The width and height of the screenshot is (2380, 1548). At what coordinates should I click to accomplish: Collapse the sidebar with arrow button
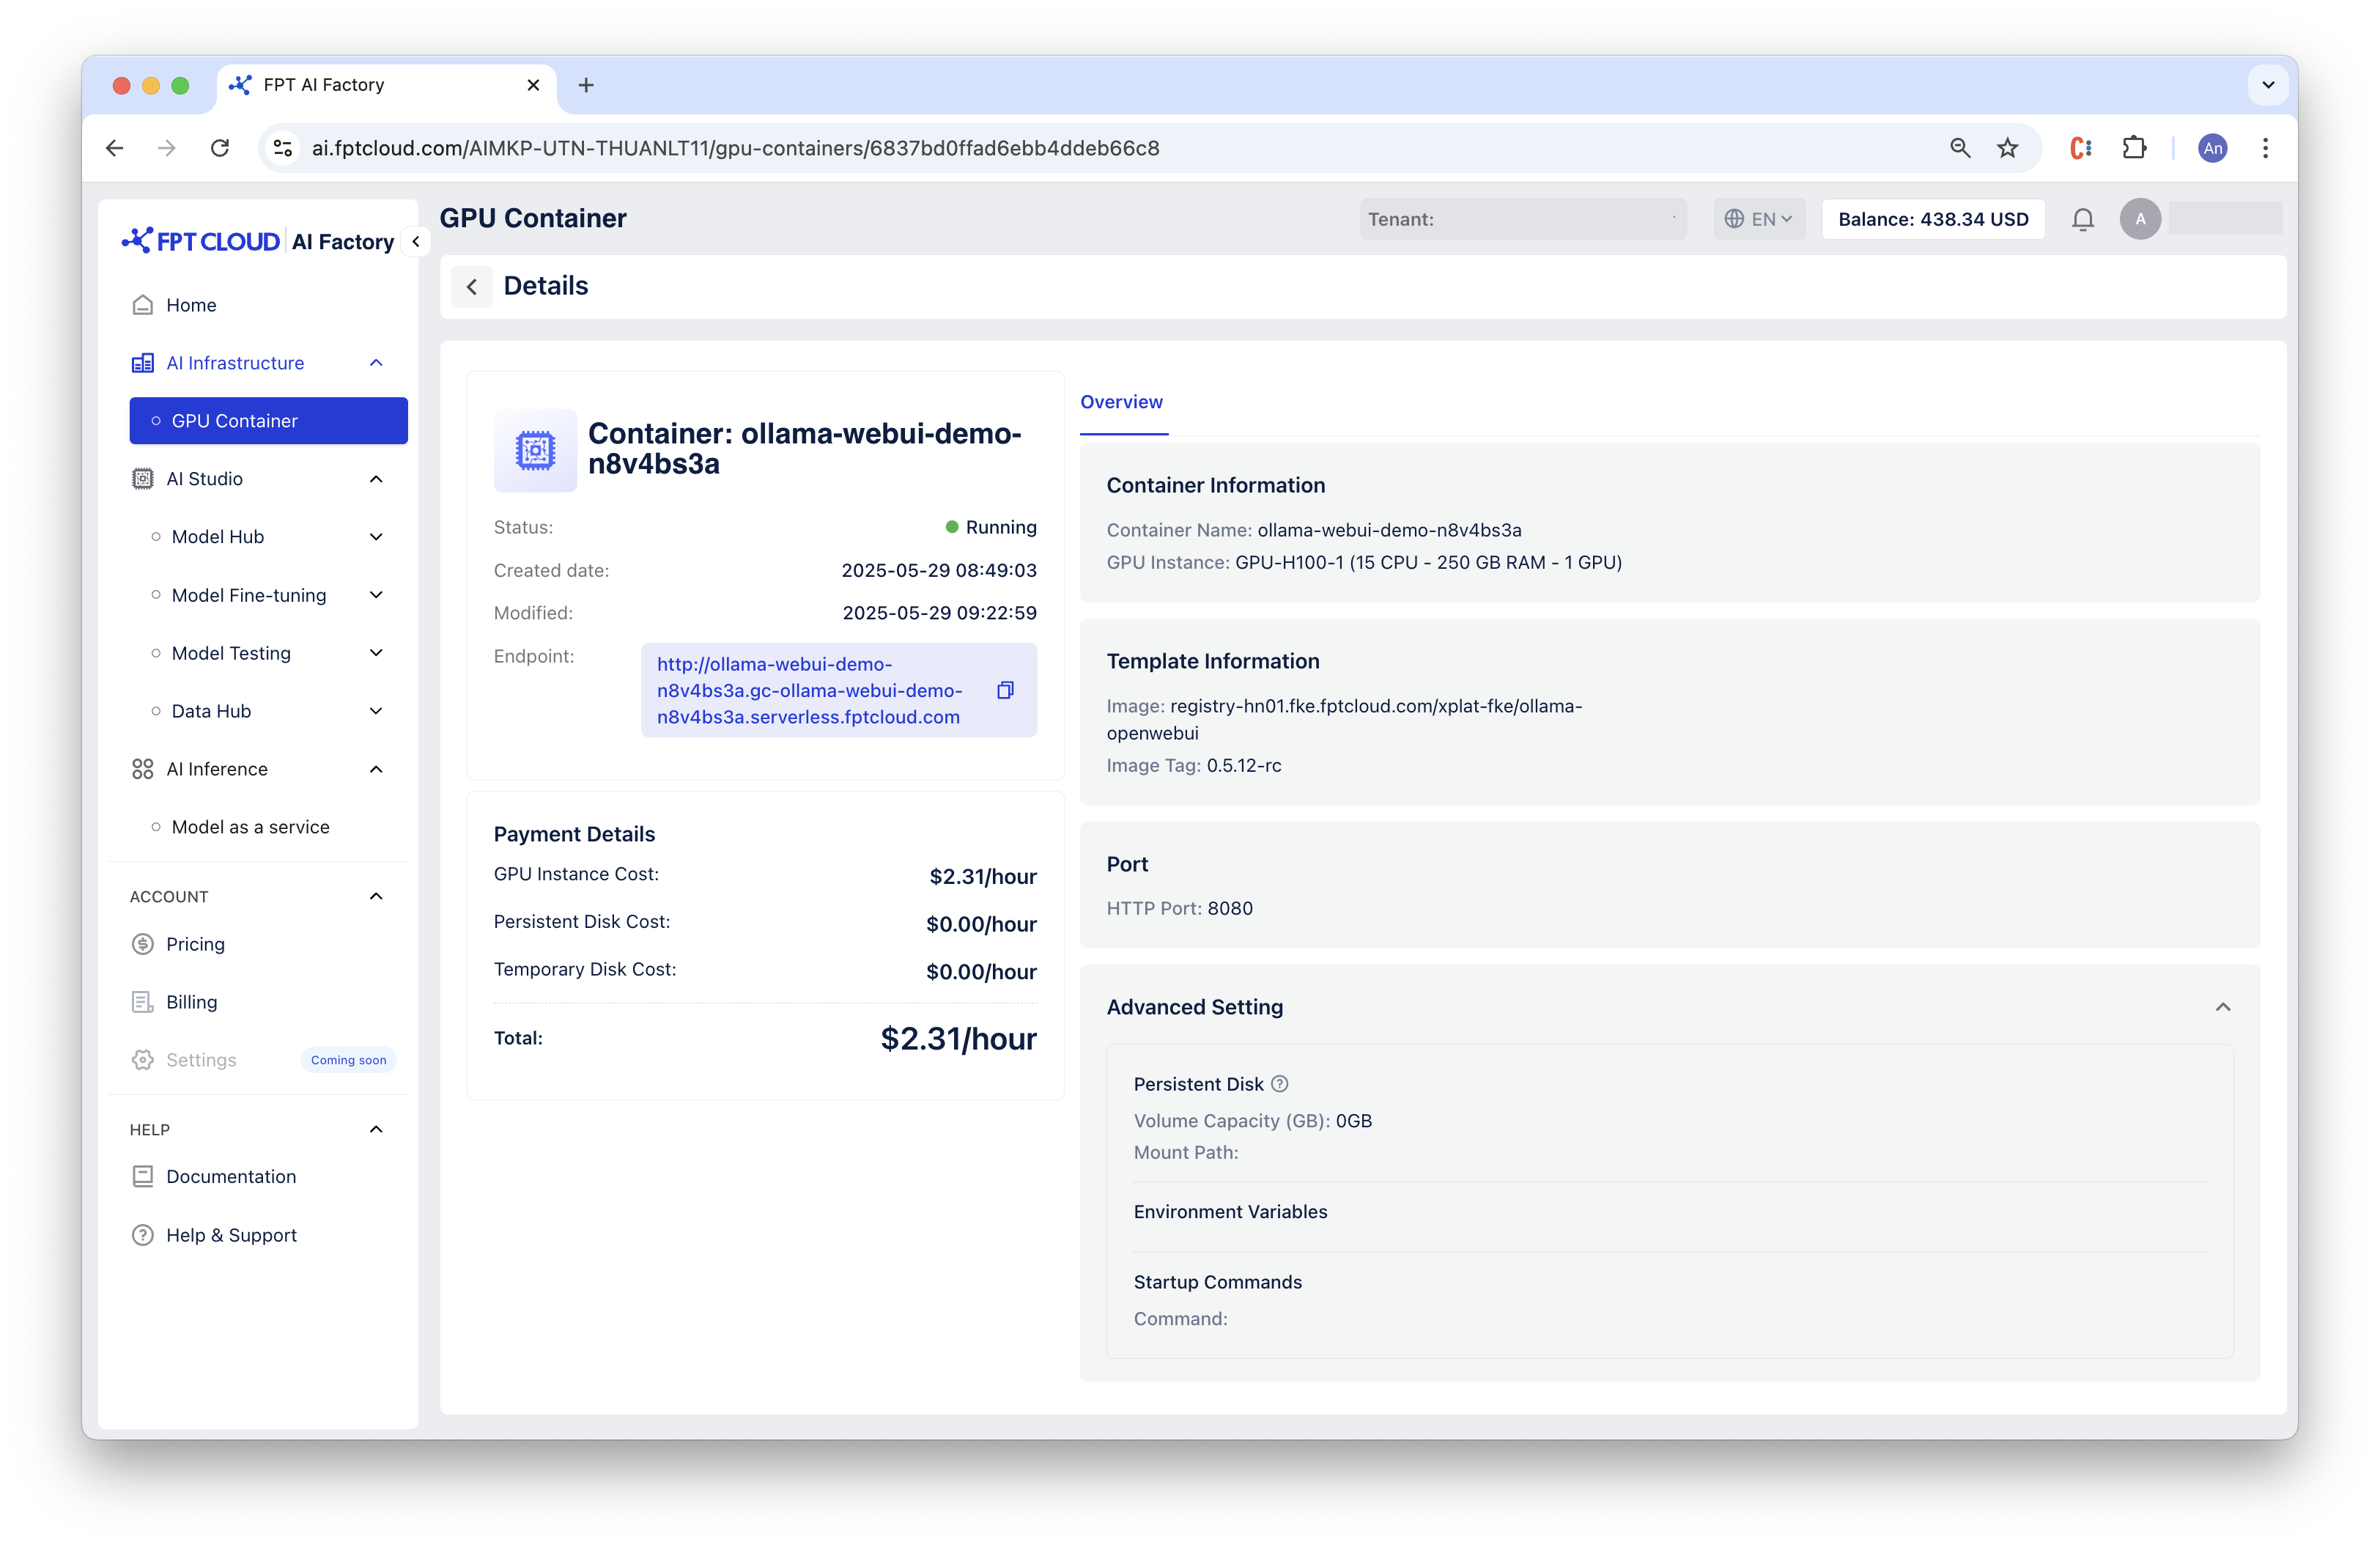point(416,241)
